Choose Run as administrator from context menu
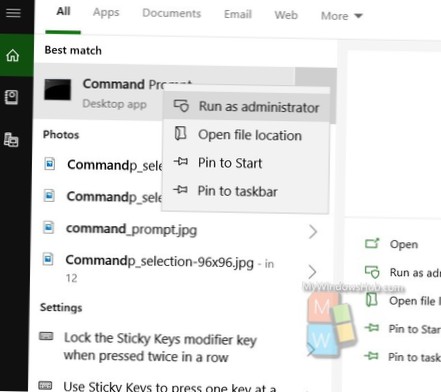The width and height of the screenshot is (441, 392). 246,107
